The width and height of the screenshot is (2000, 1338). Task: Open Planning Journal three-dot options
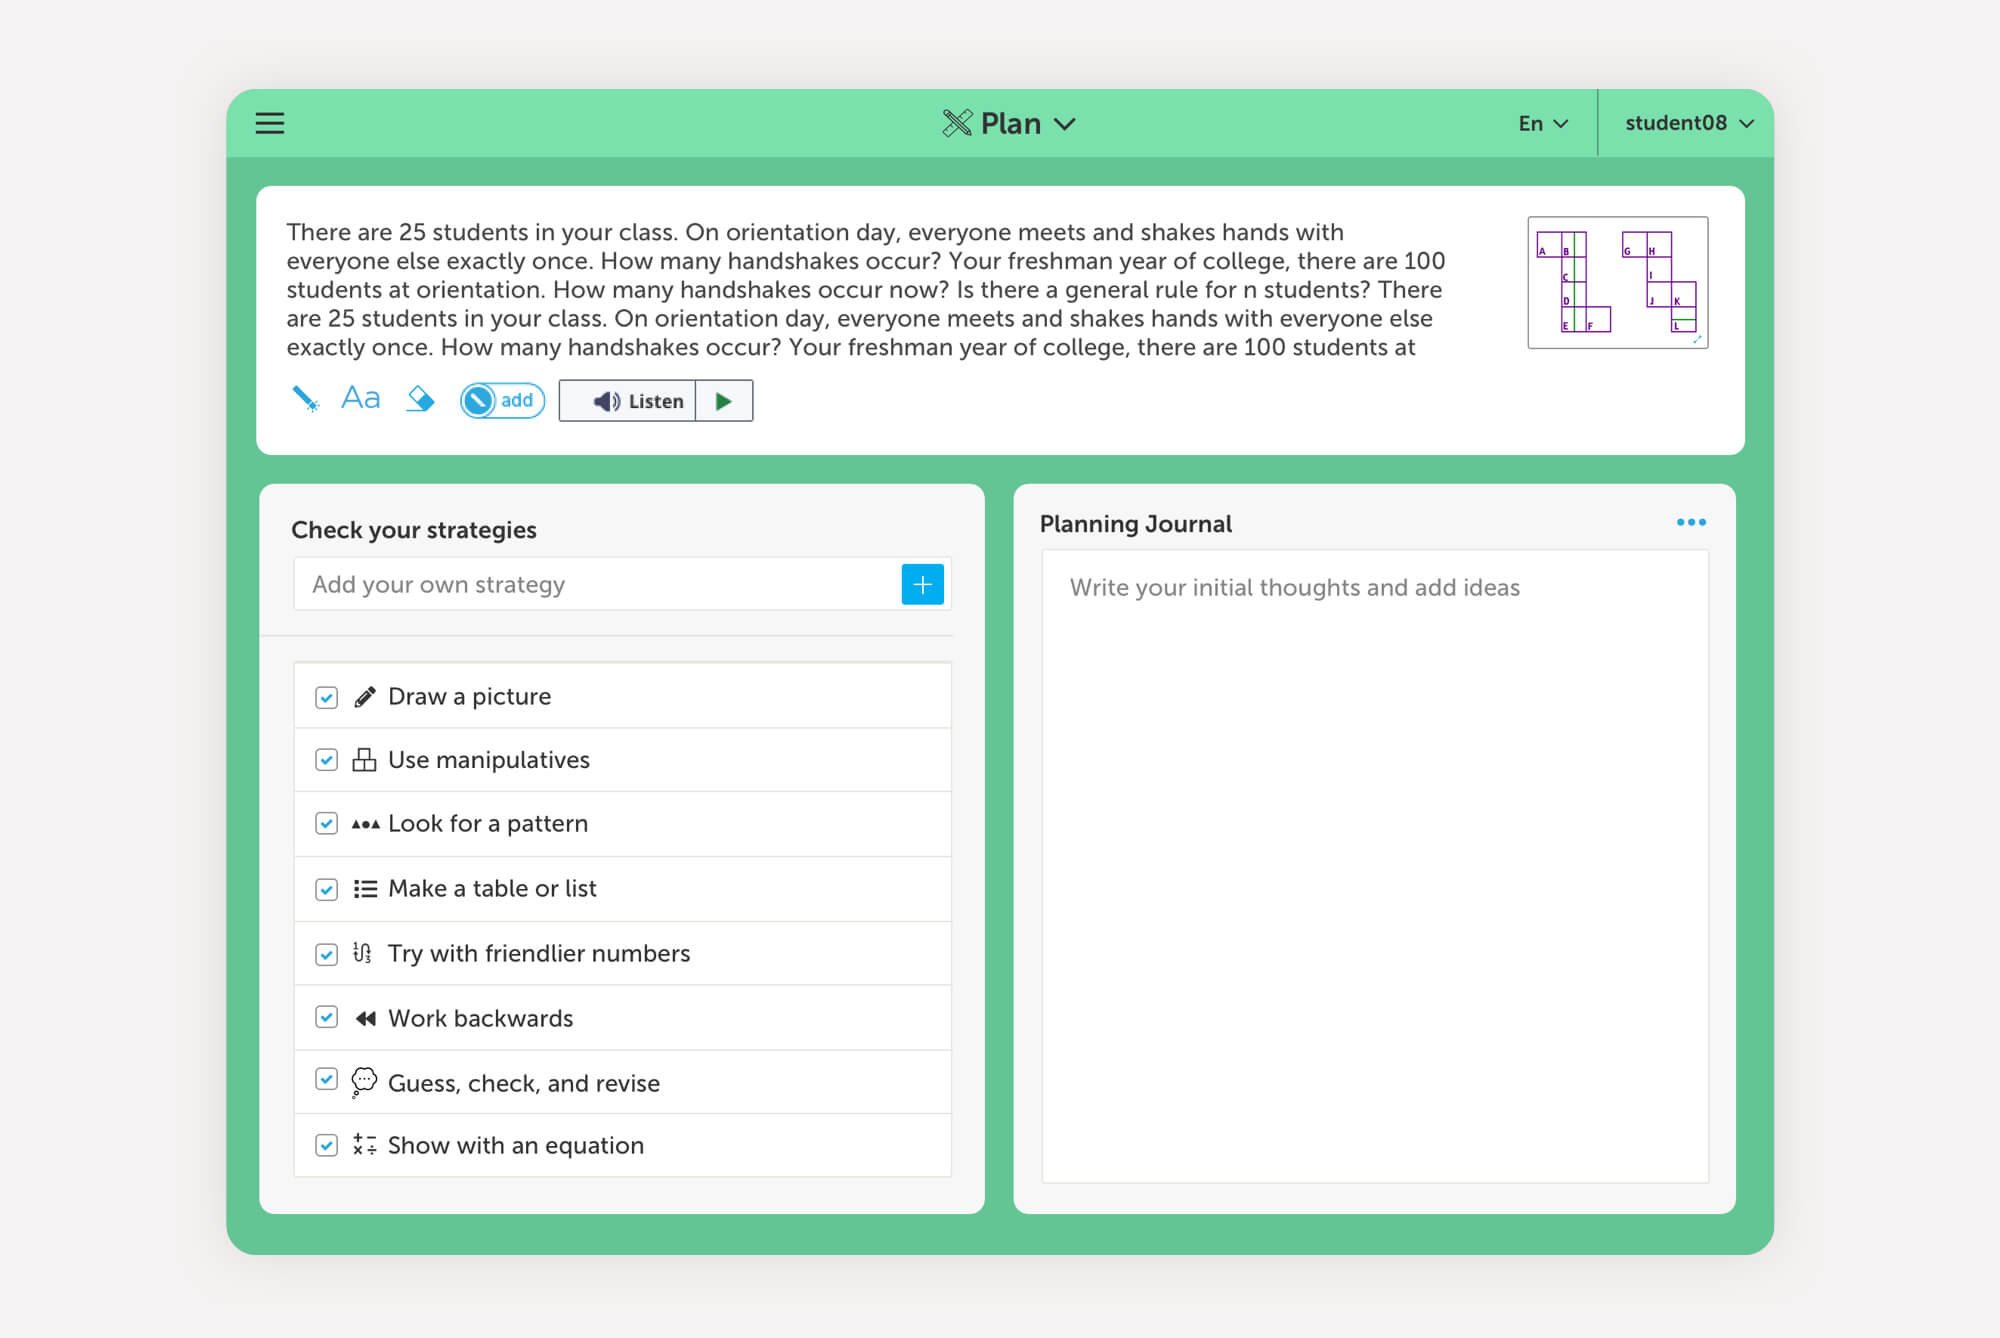[x=1691, y=522]
